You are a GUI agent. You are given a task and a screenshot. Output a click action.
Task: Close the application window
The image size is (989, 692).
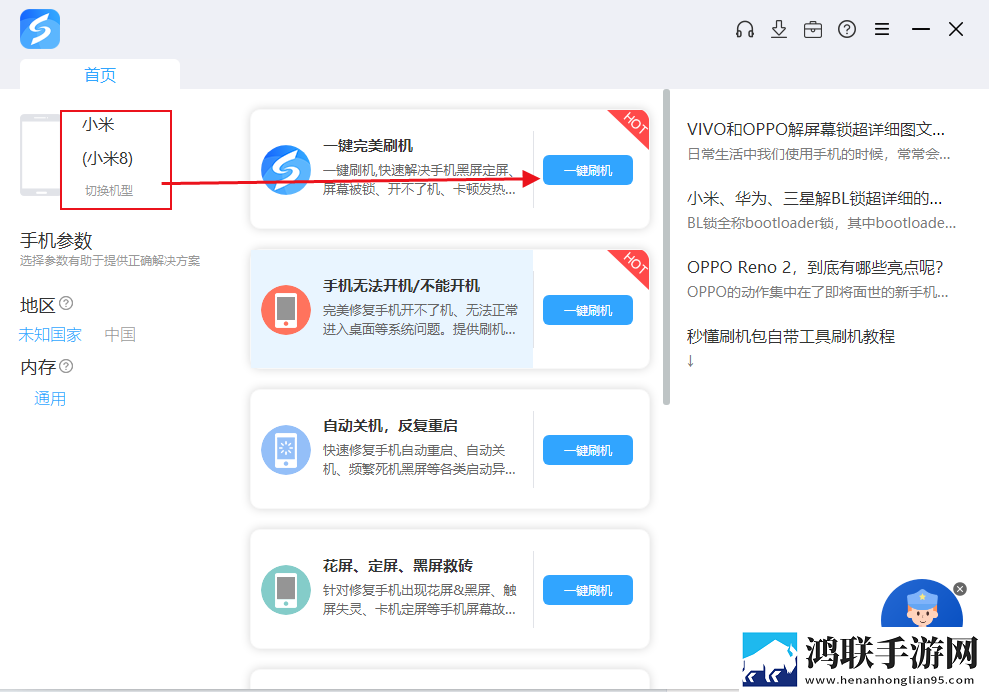(956, 29)
